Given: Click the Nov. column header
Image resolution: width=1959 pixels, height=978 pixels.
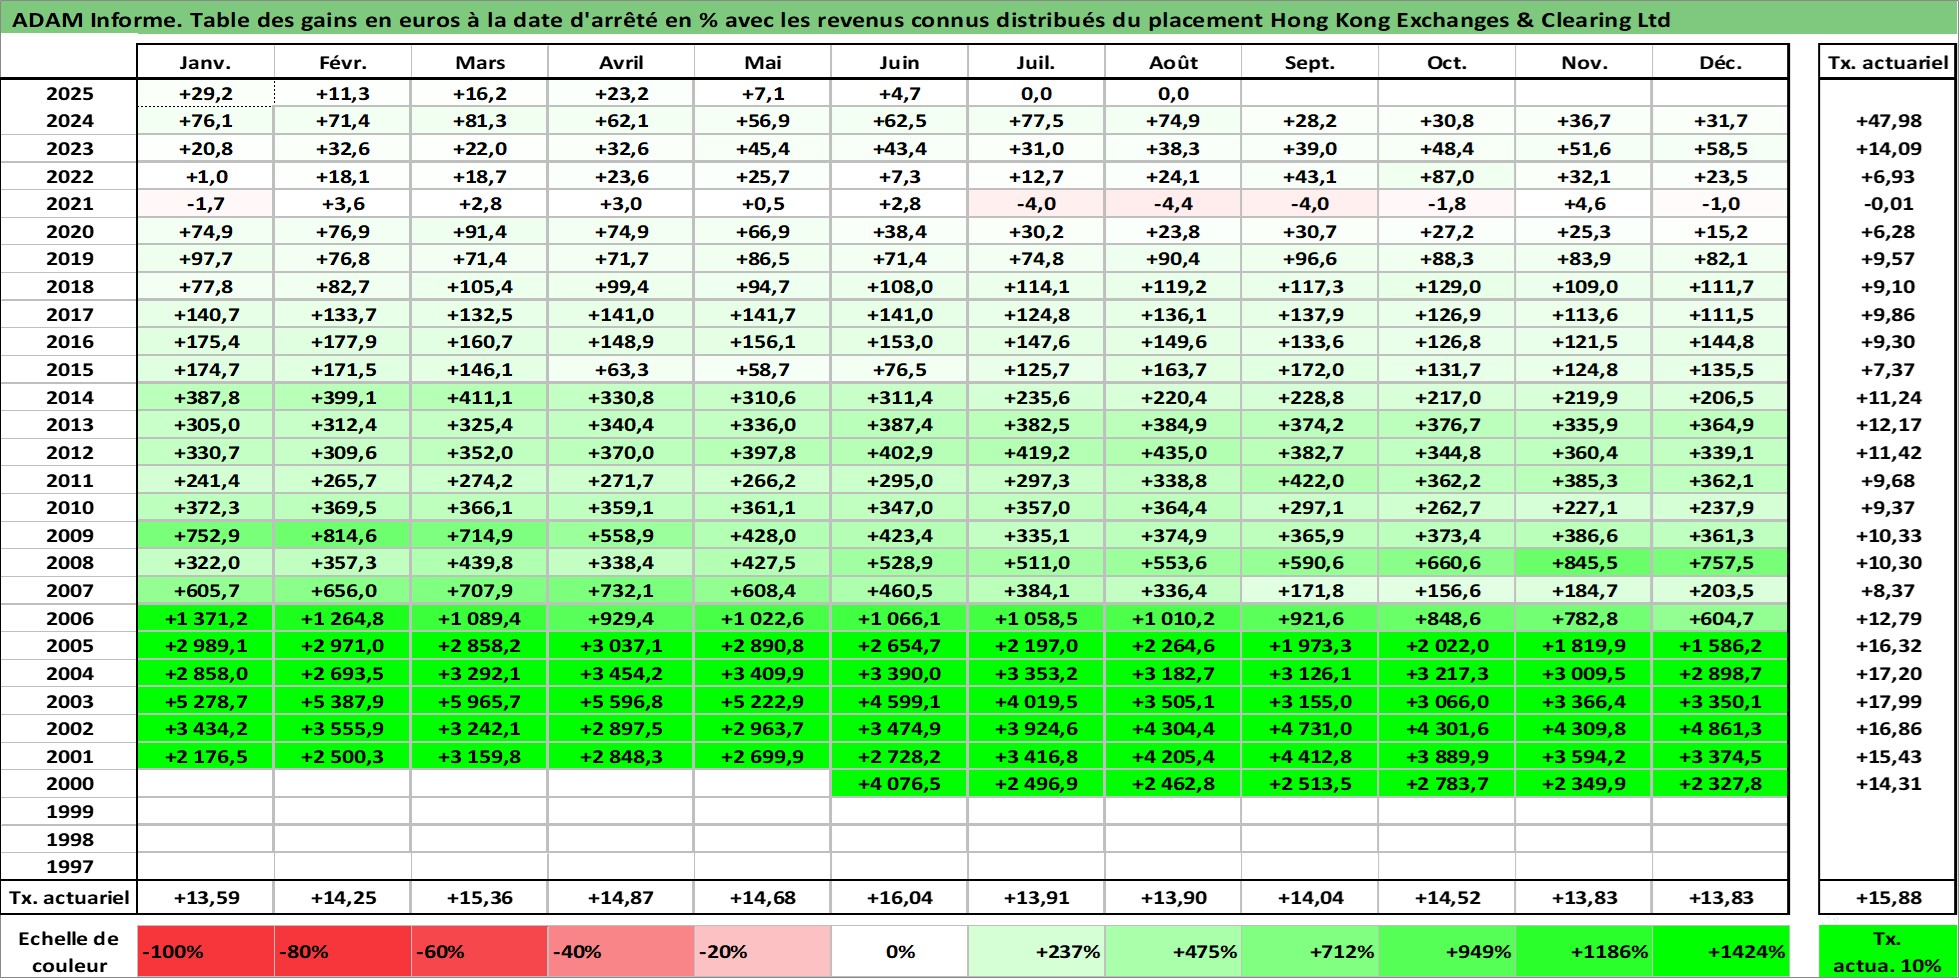Looking at the screenshot, I should click(x=1584, y=62).
